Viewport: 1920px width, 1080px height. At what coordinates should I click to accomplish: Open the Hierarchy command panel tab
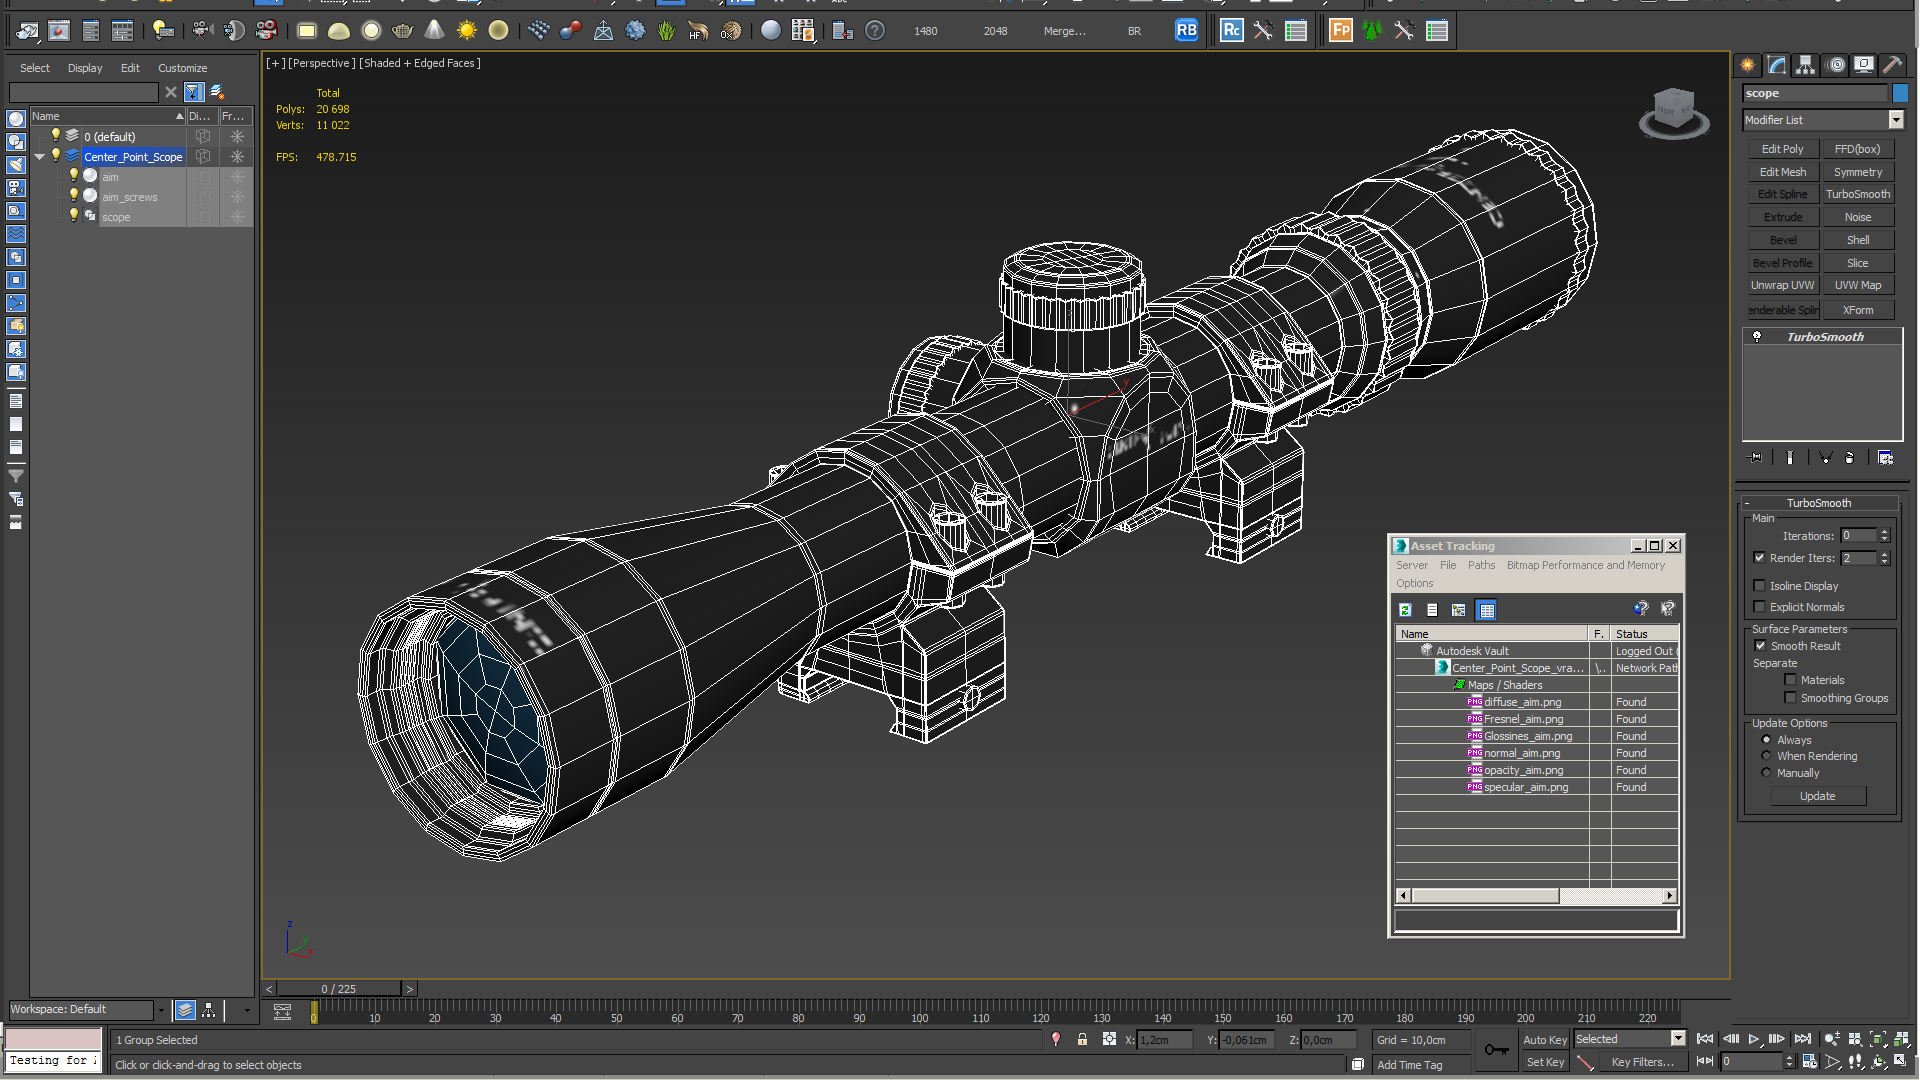1806,65
